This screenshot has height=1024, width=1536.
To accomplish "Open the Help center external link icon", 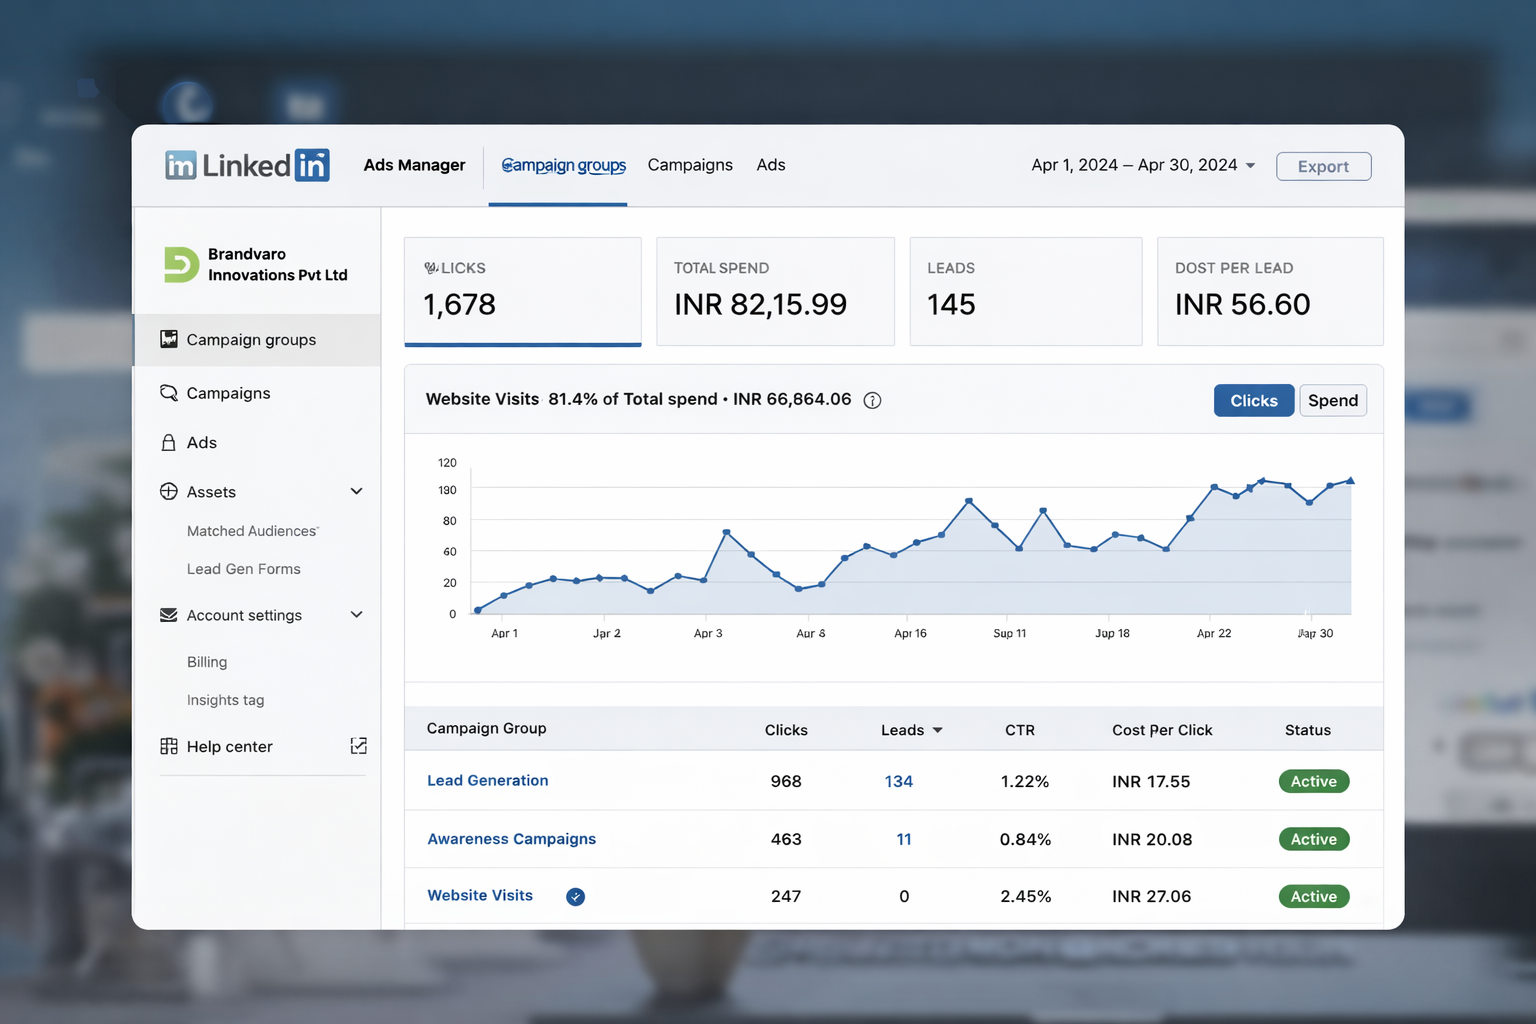I will 359,746.
